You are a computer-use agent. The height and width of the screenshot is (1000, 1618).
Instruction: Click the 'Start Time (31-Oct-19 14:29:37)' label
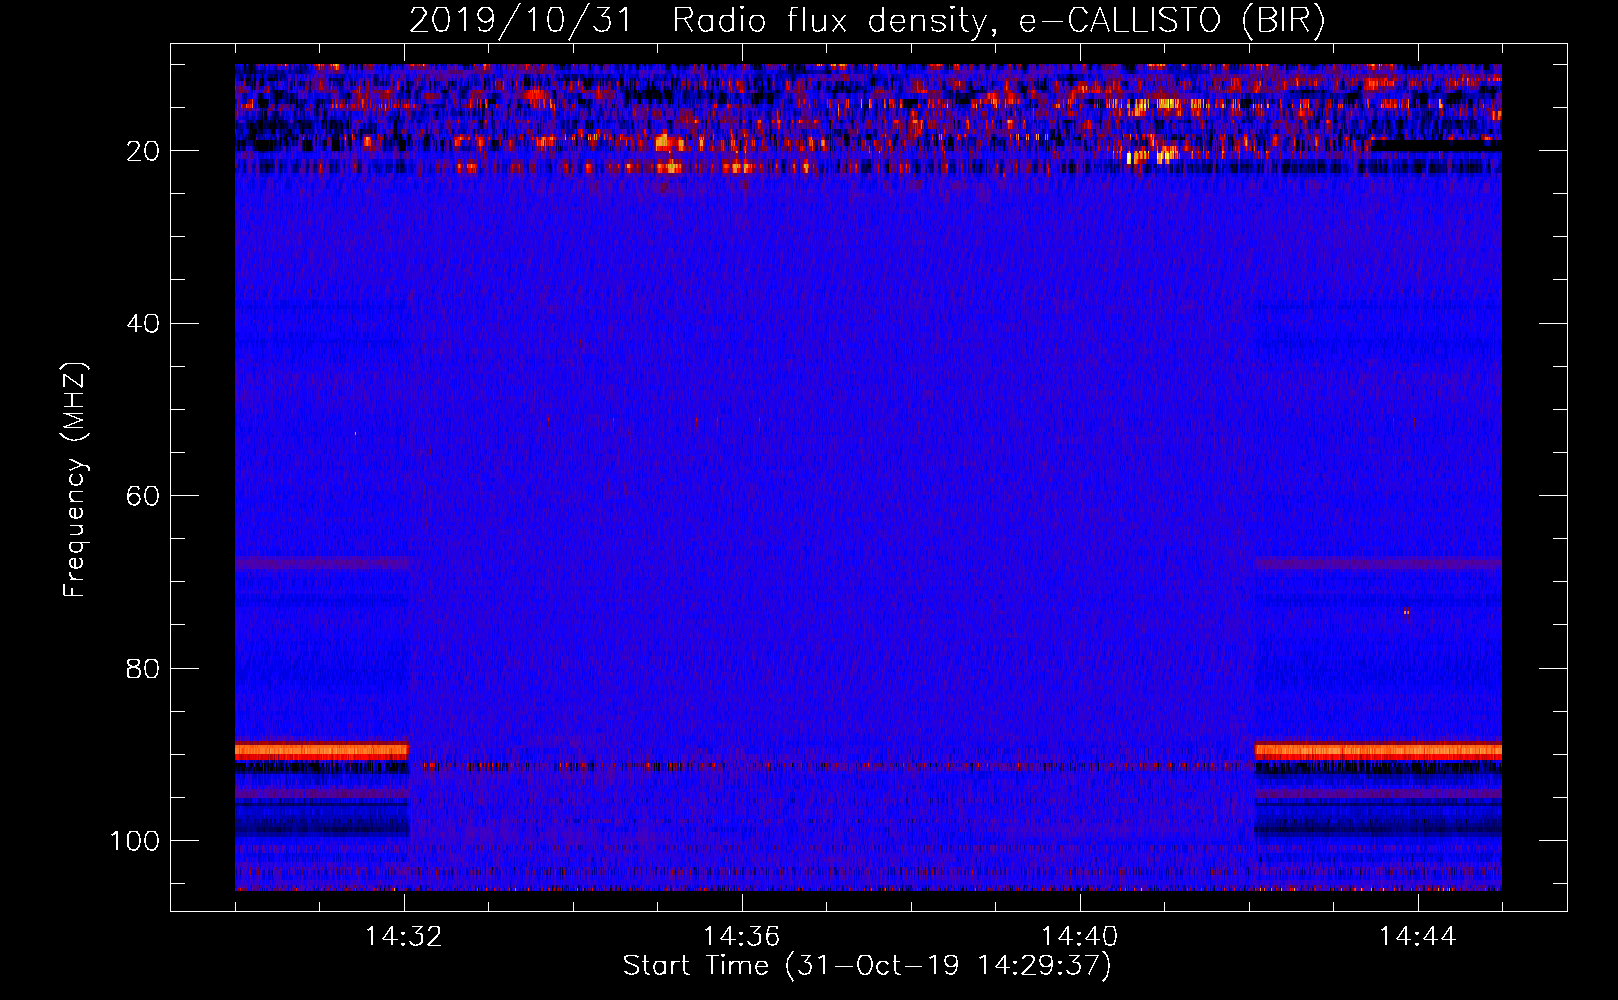867,966
